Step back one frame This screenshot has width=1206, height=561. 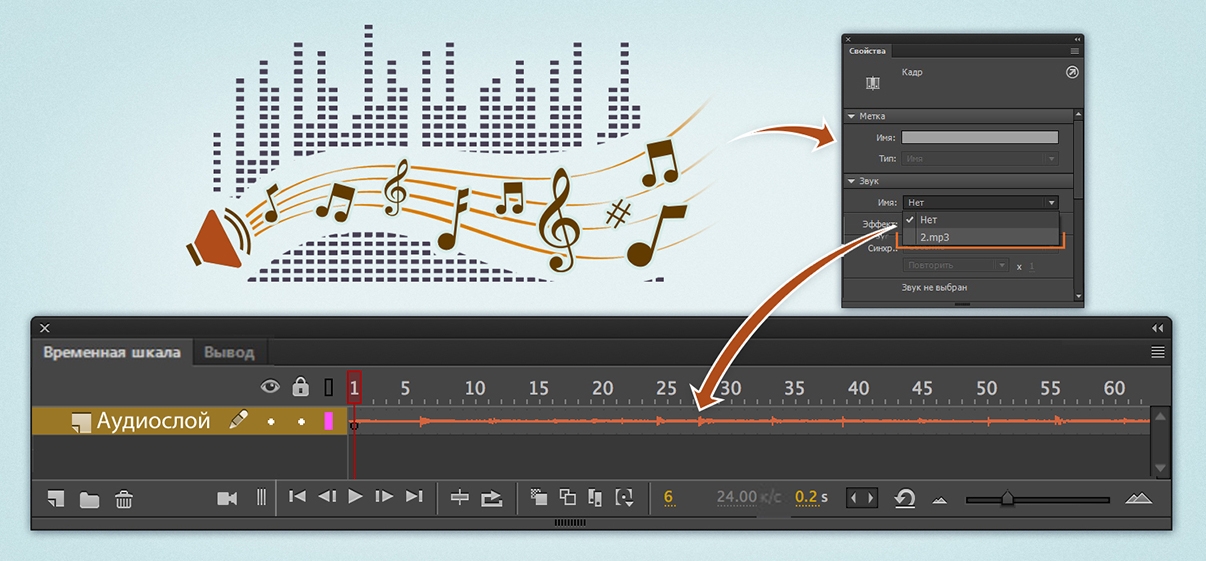pos(326,496)
